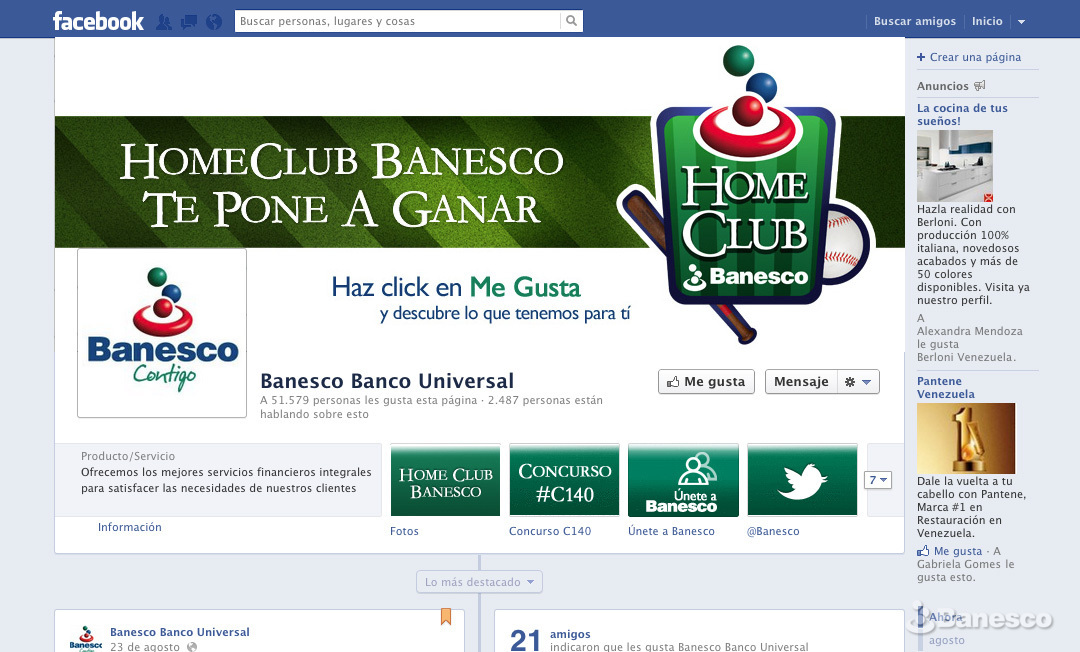Open the notifications globe icon
Screen dimensions: 1080x652
214,21
